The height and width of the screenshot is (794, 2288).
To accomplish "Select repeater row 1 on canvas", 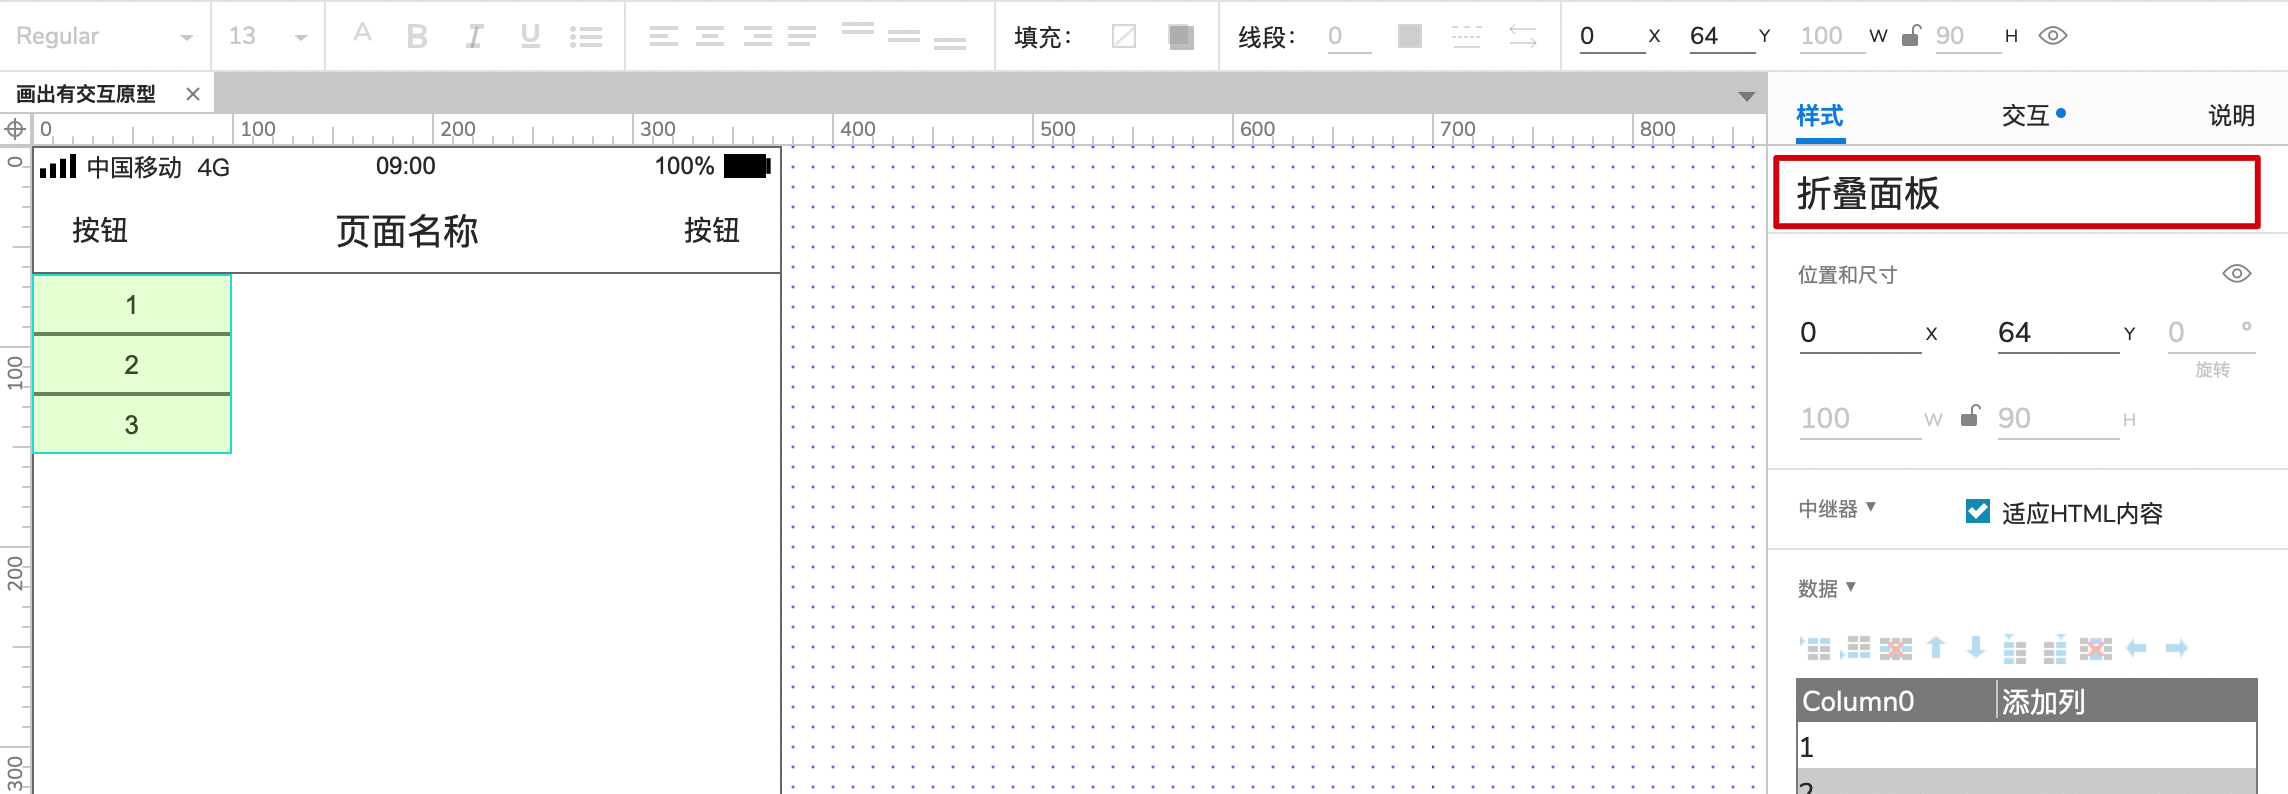I will [132, 305].
